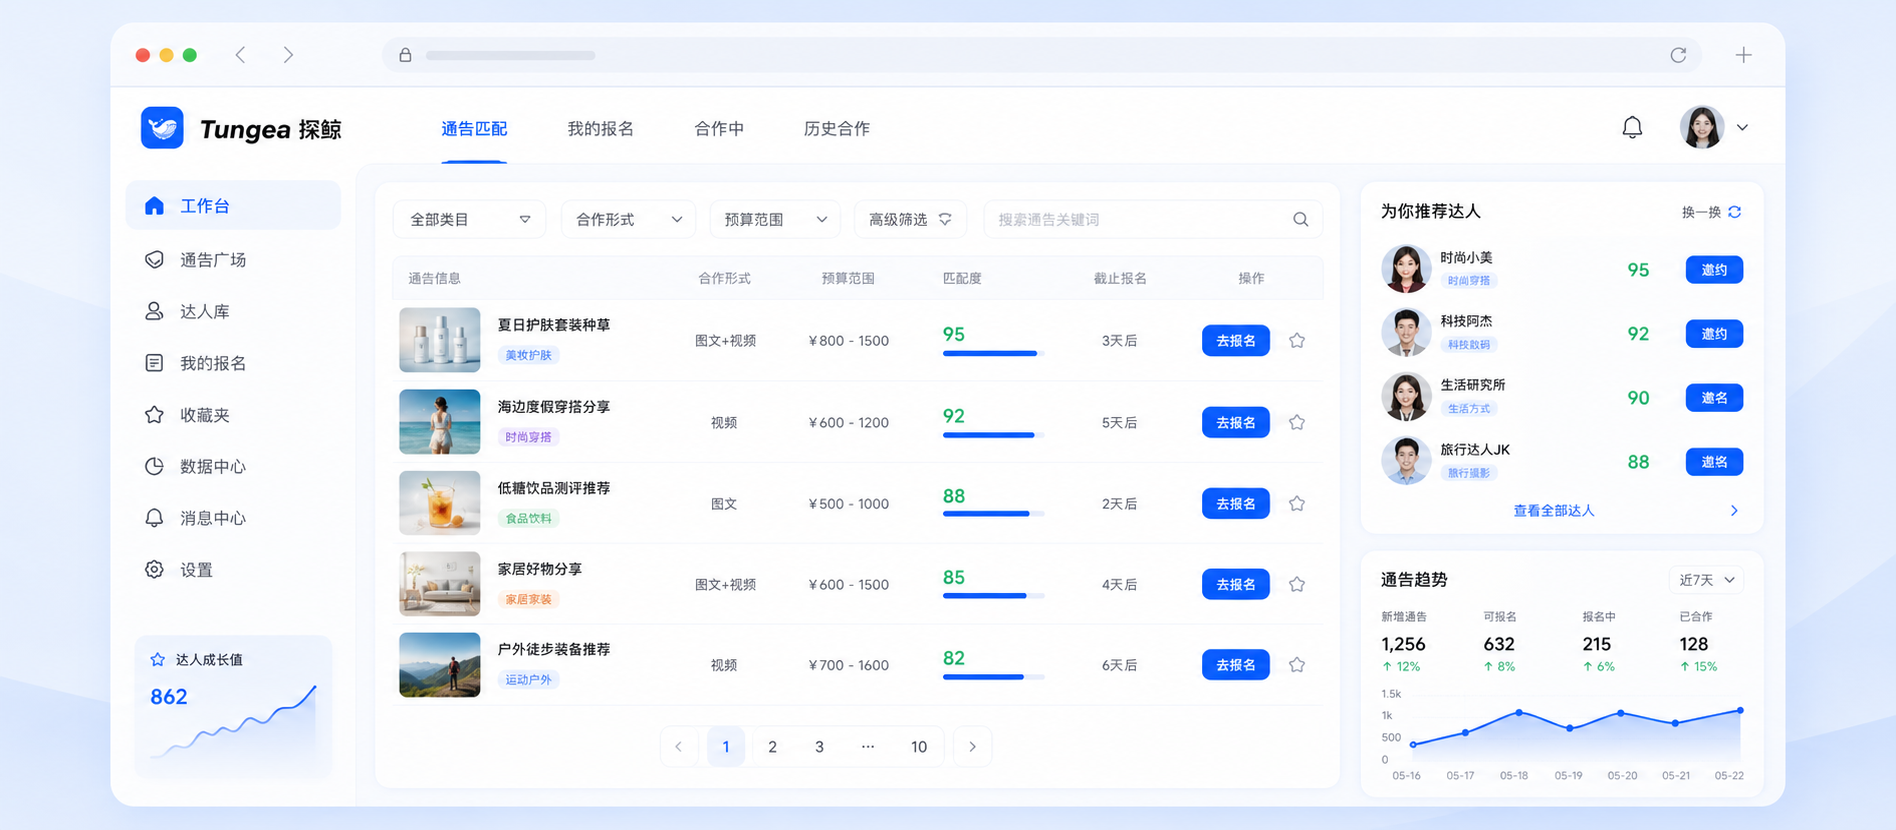Expand the account menu chevron beside avatar

point(1743,127)
